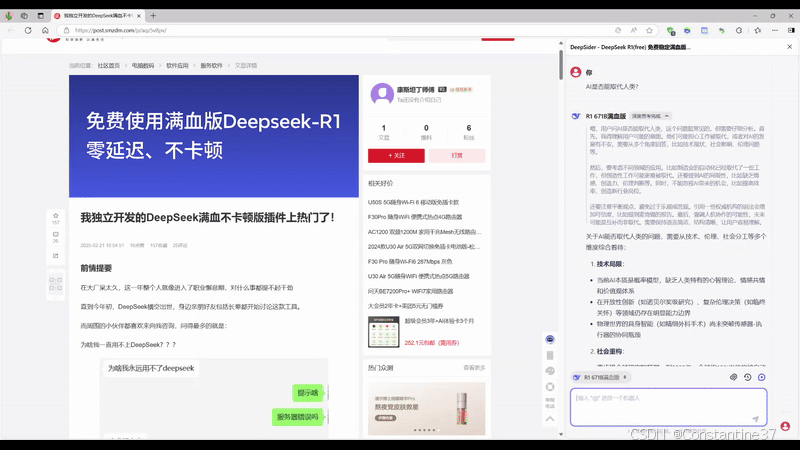Open BE7200Pro+ WiFi7 router link
800x450 pixels.
[410, 291]
